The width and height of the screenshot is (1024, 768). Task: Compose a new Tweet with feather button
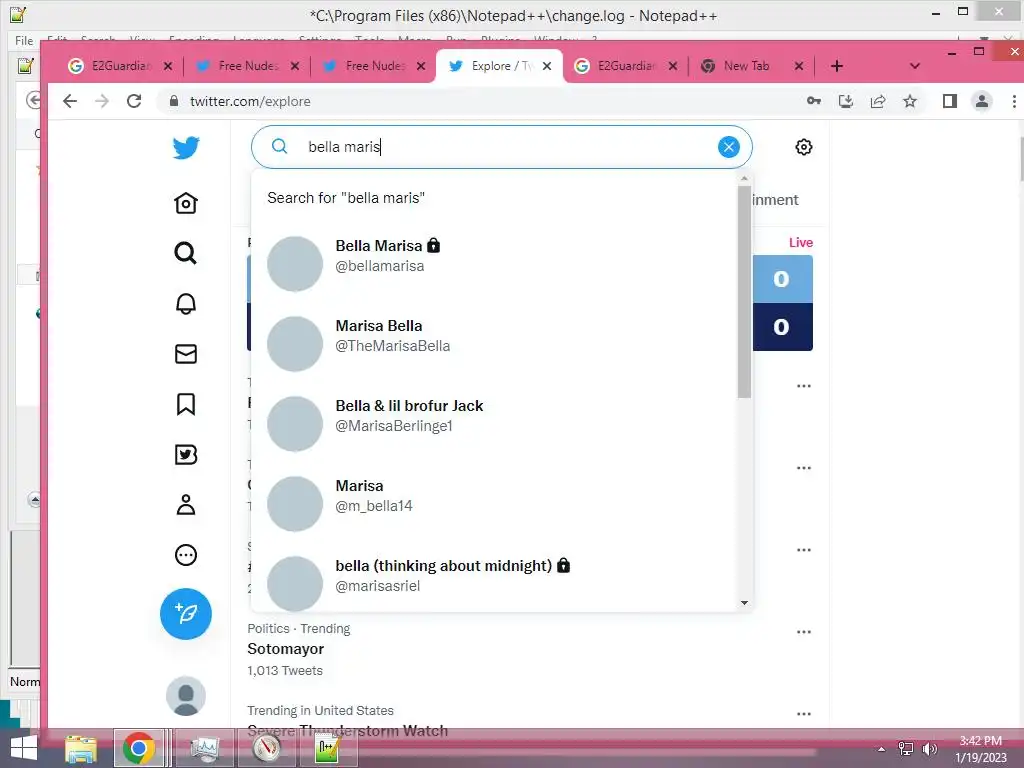tap(186, 614)
